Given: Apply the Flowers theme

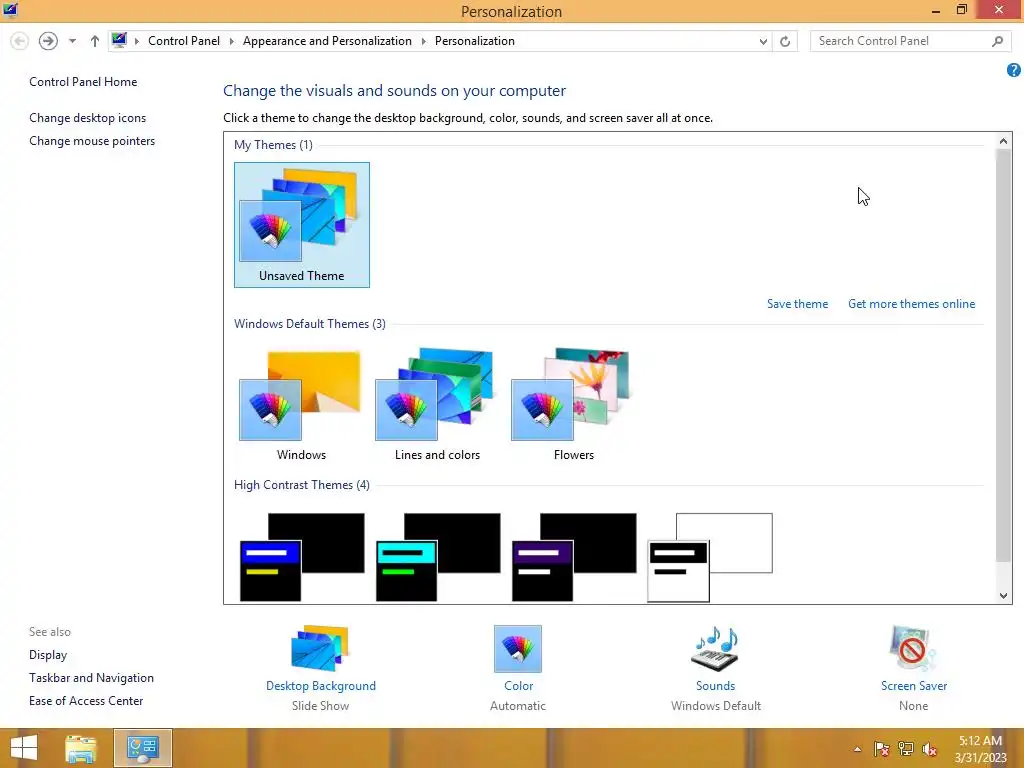Looking at the screenshot, I should 573,405.
